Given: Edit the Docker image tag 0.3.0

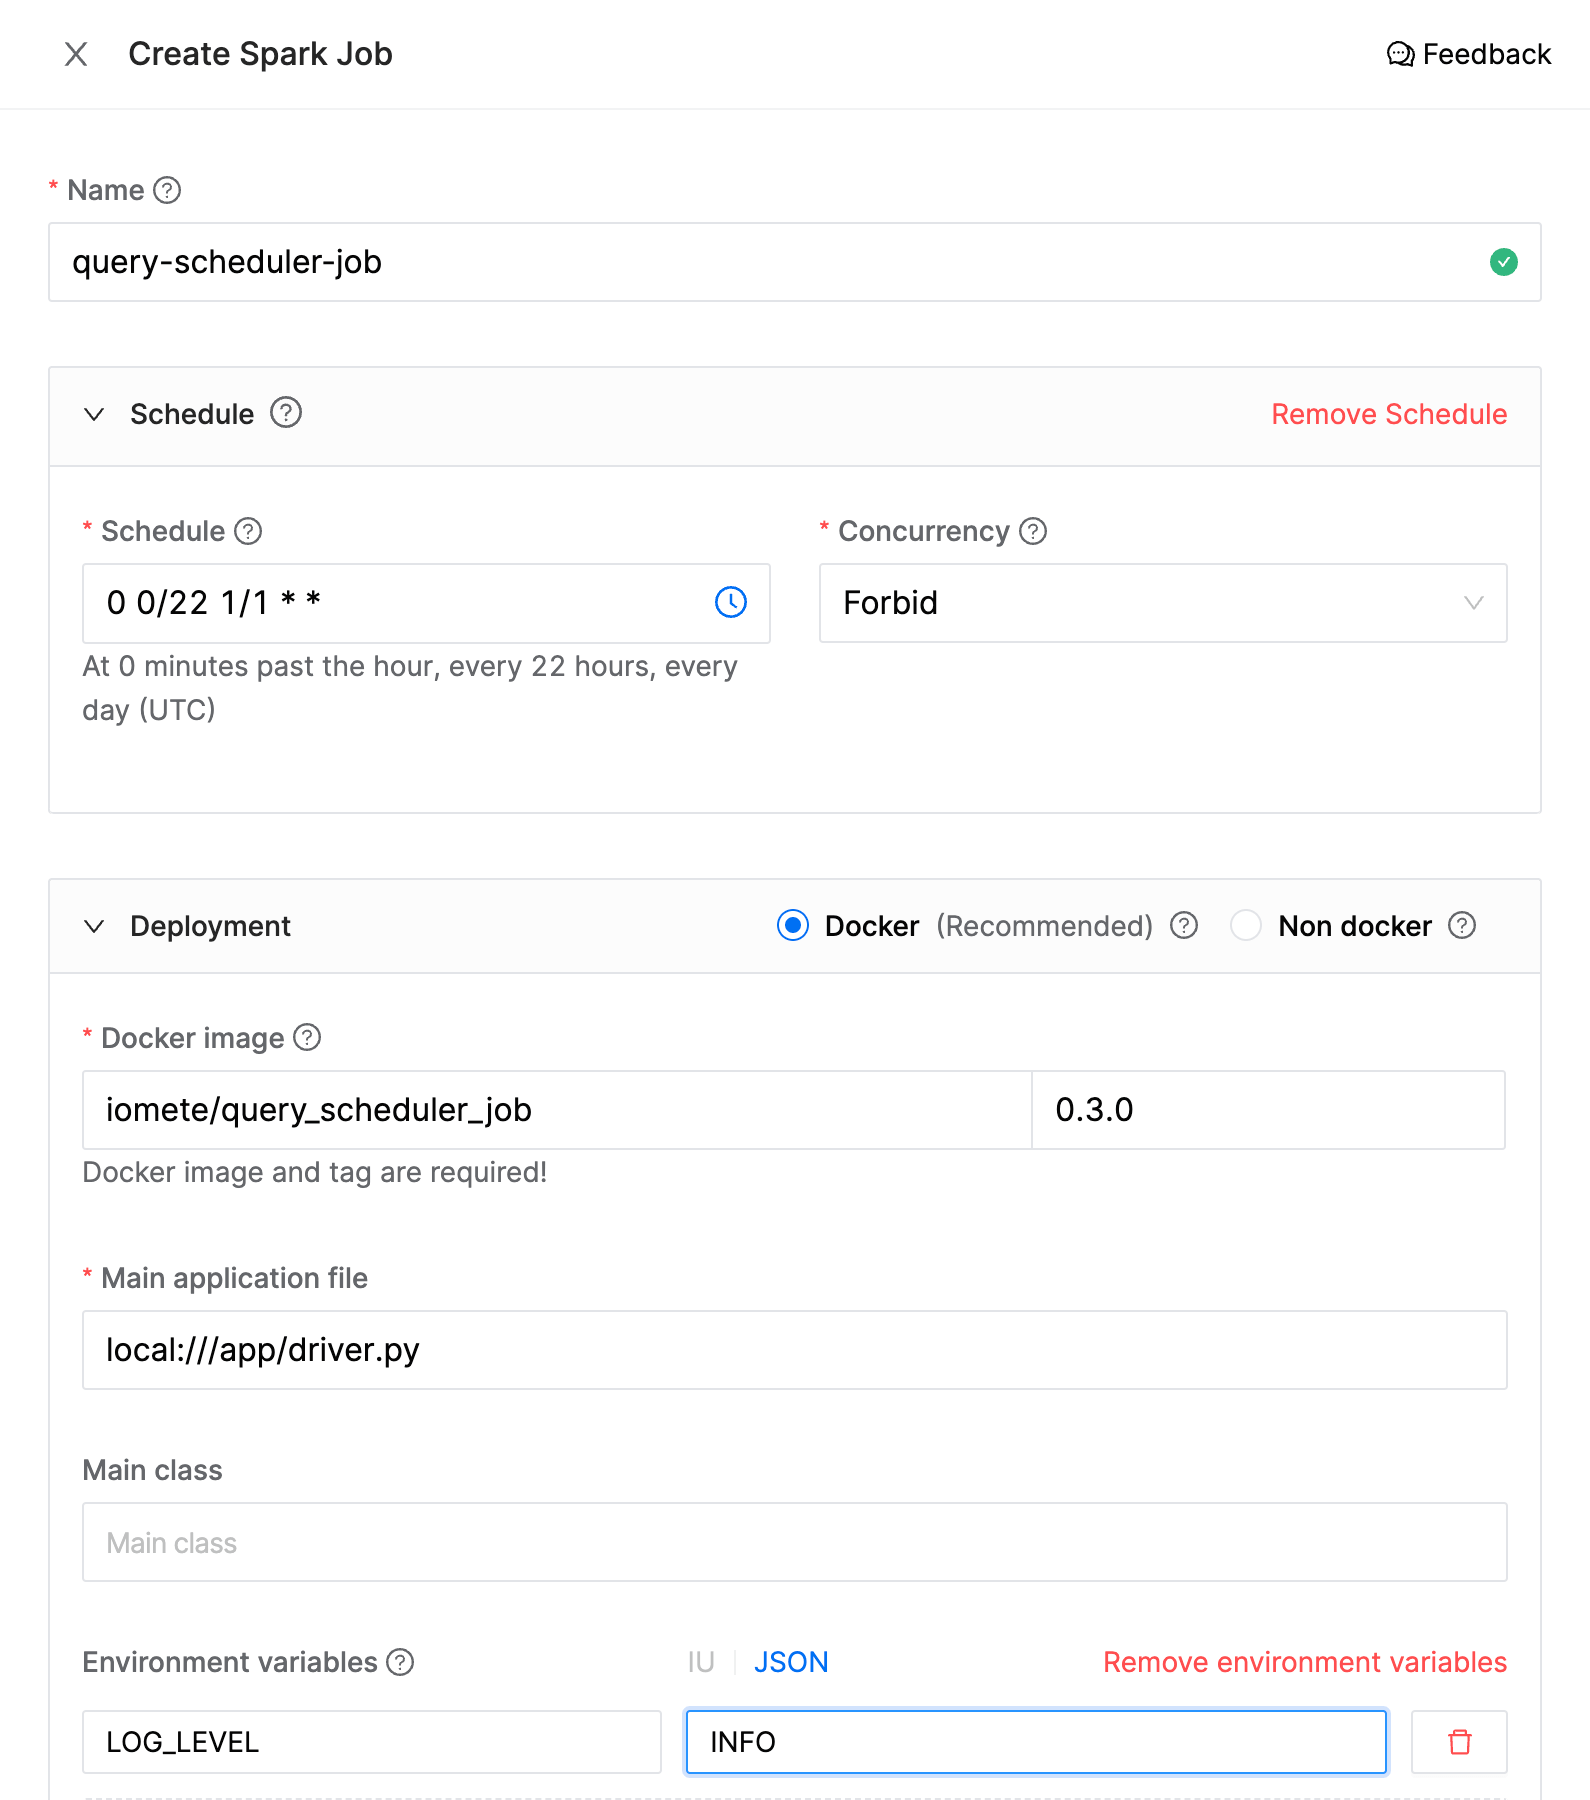Looking at the screenshot, I should coord(1268,1110).
